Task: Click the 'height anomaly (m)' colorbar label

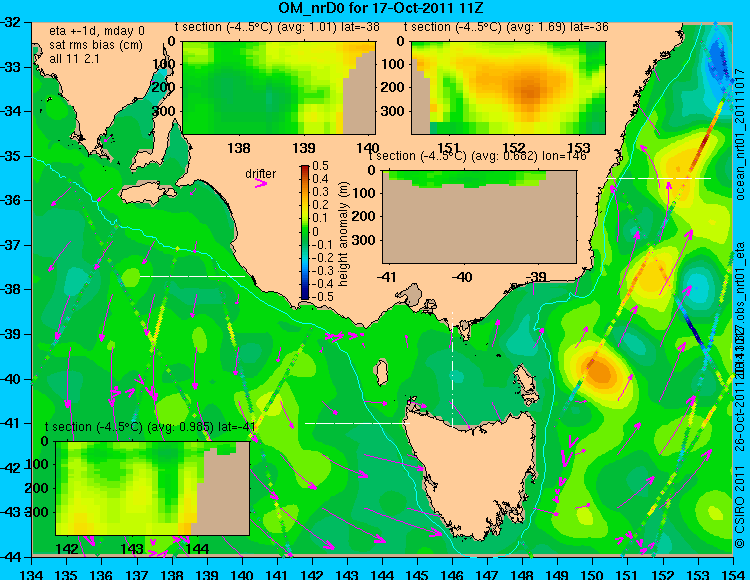Action: (343, 234)
